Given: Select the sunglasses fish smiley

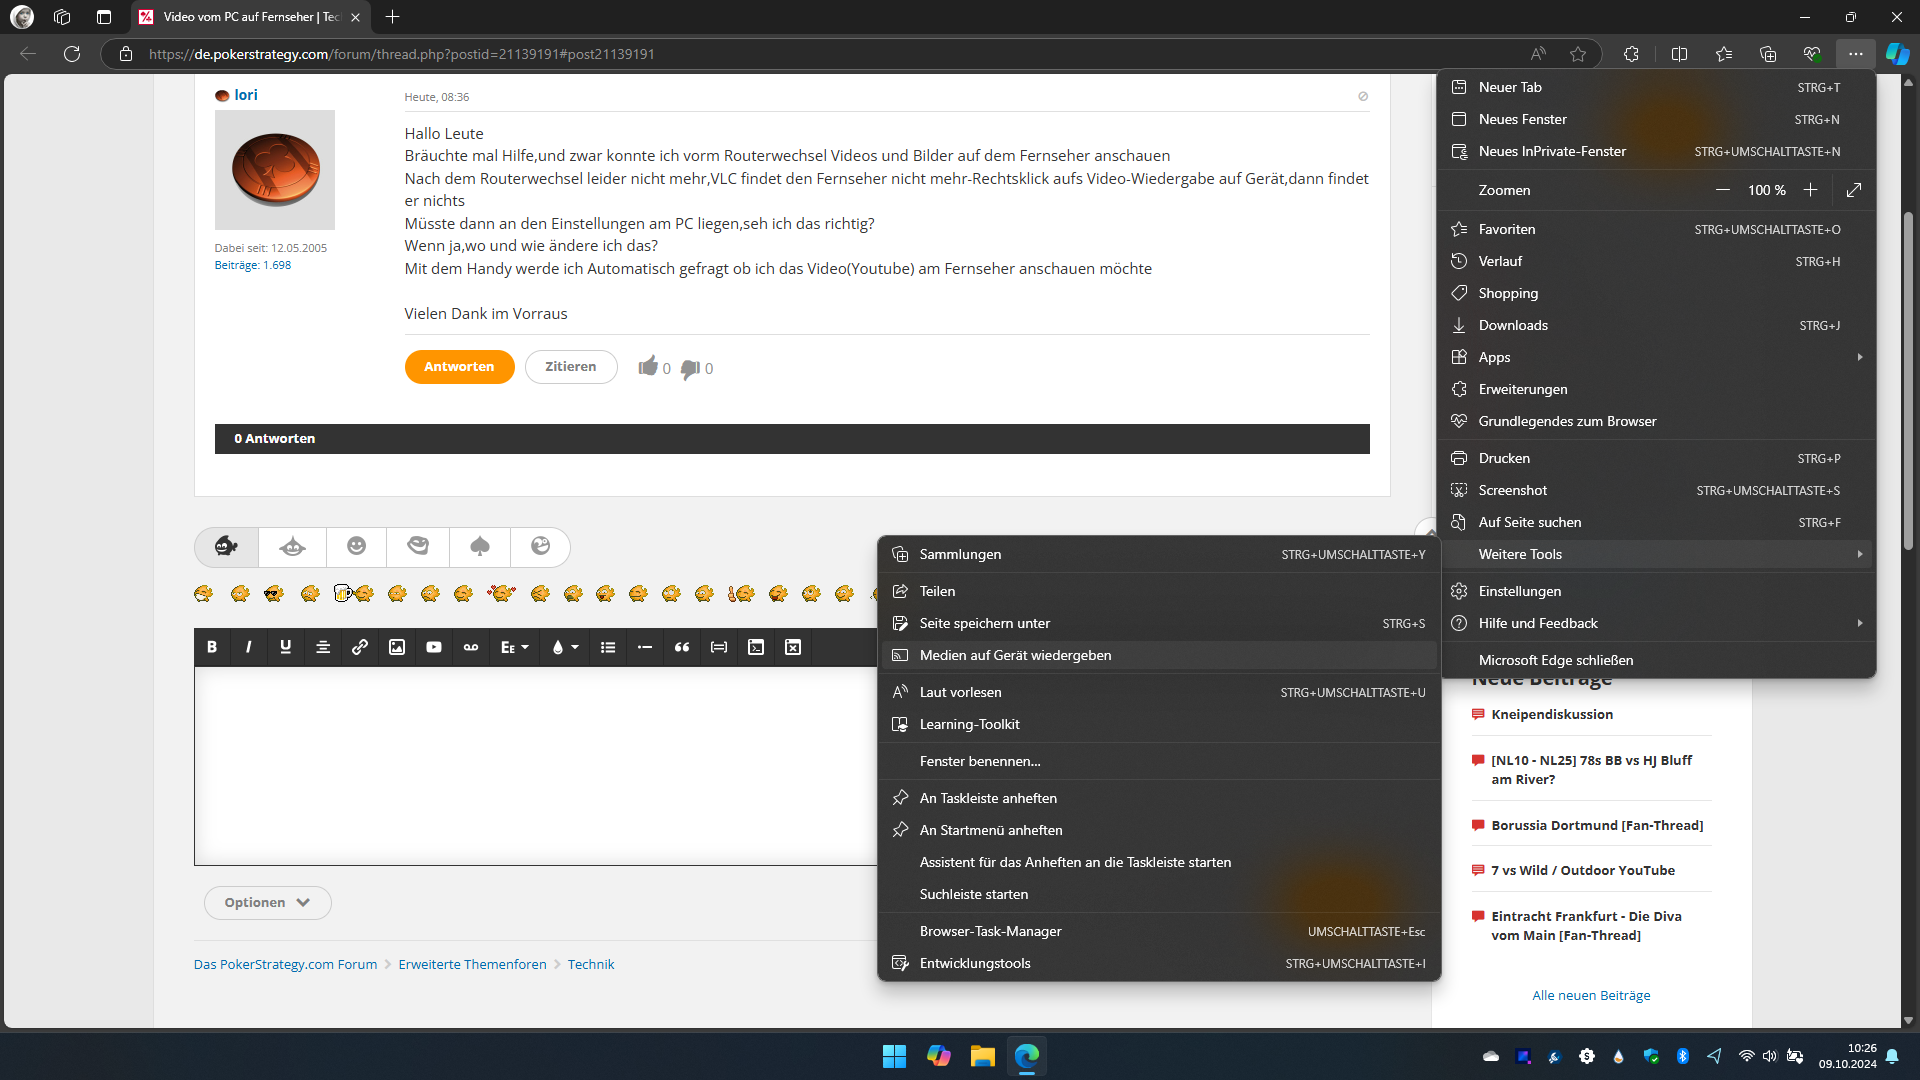Looking at the screenshot, I should pyautogui.click(x=274, y=594).
